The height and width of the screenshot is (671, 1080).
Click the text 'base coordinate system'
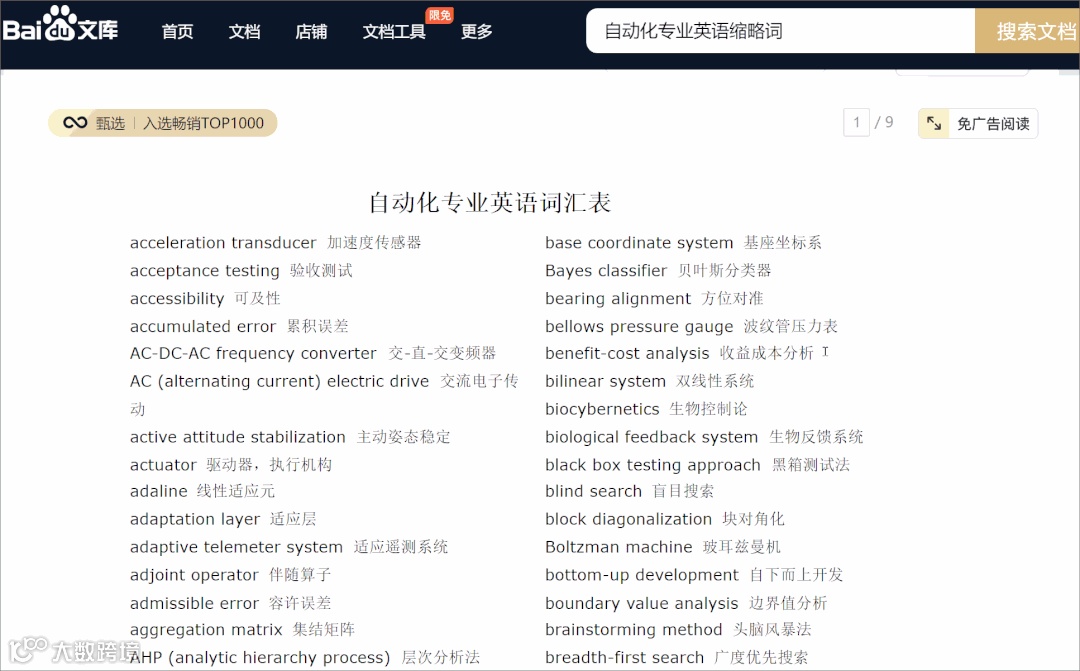(x=639, y=242)
